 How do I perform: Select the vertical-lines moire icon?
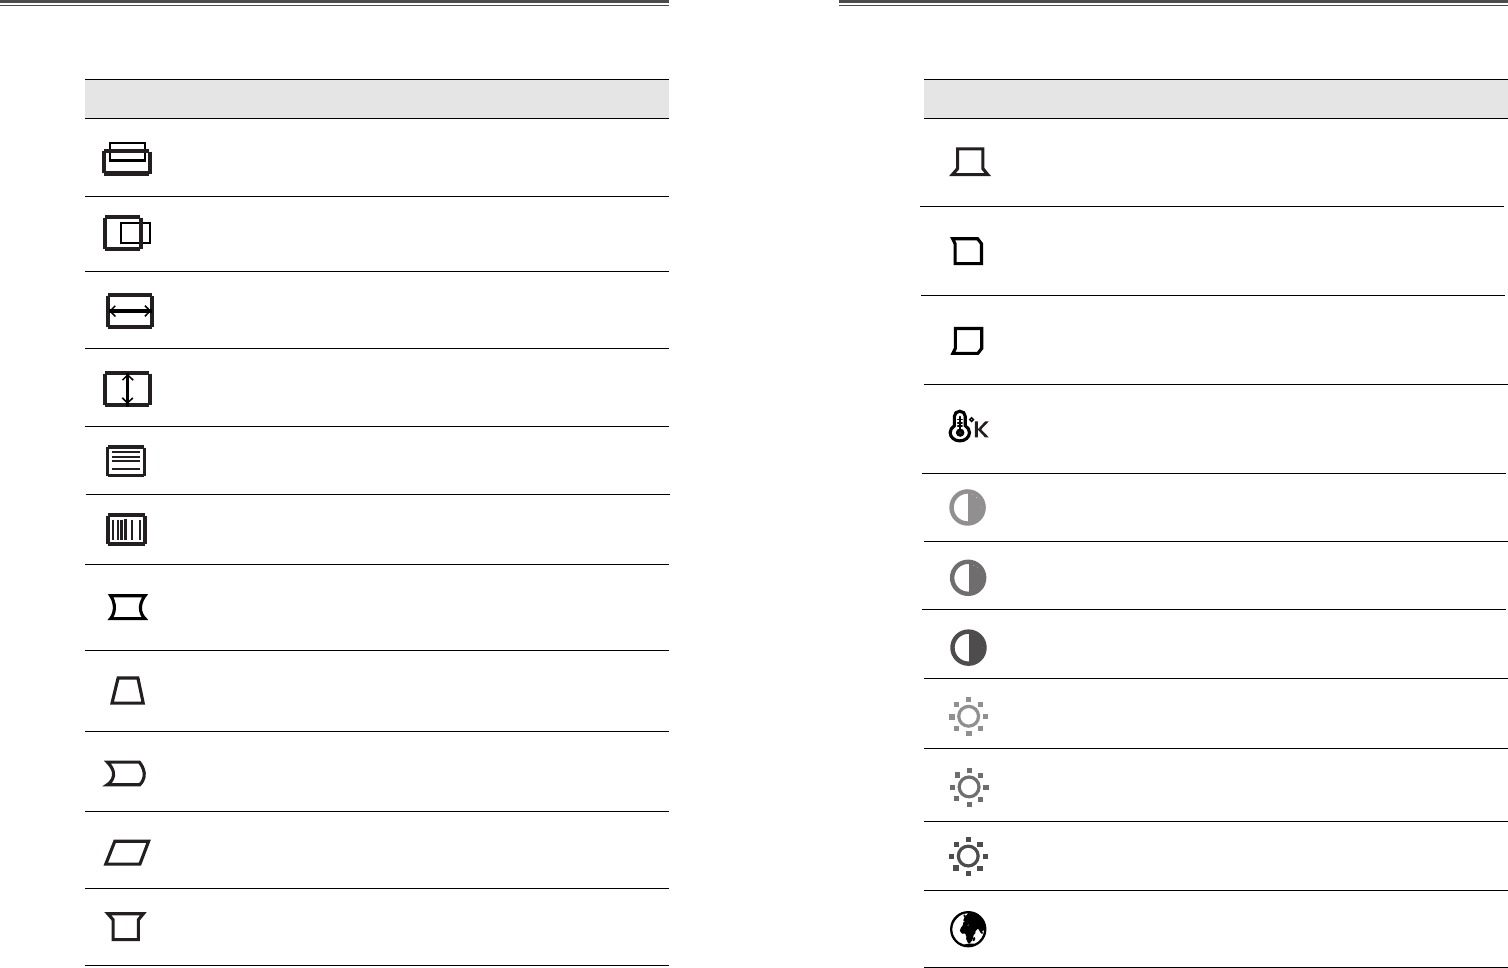point(126,530)
